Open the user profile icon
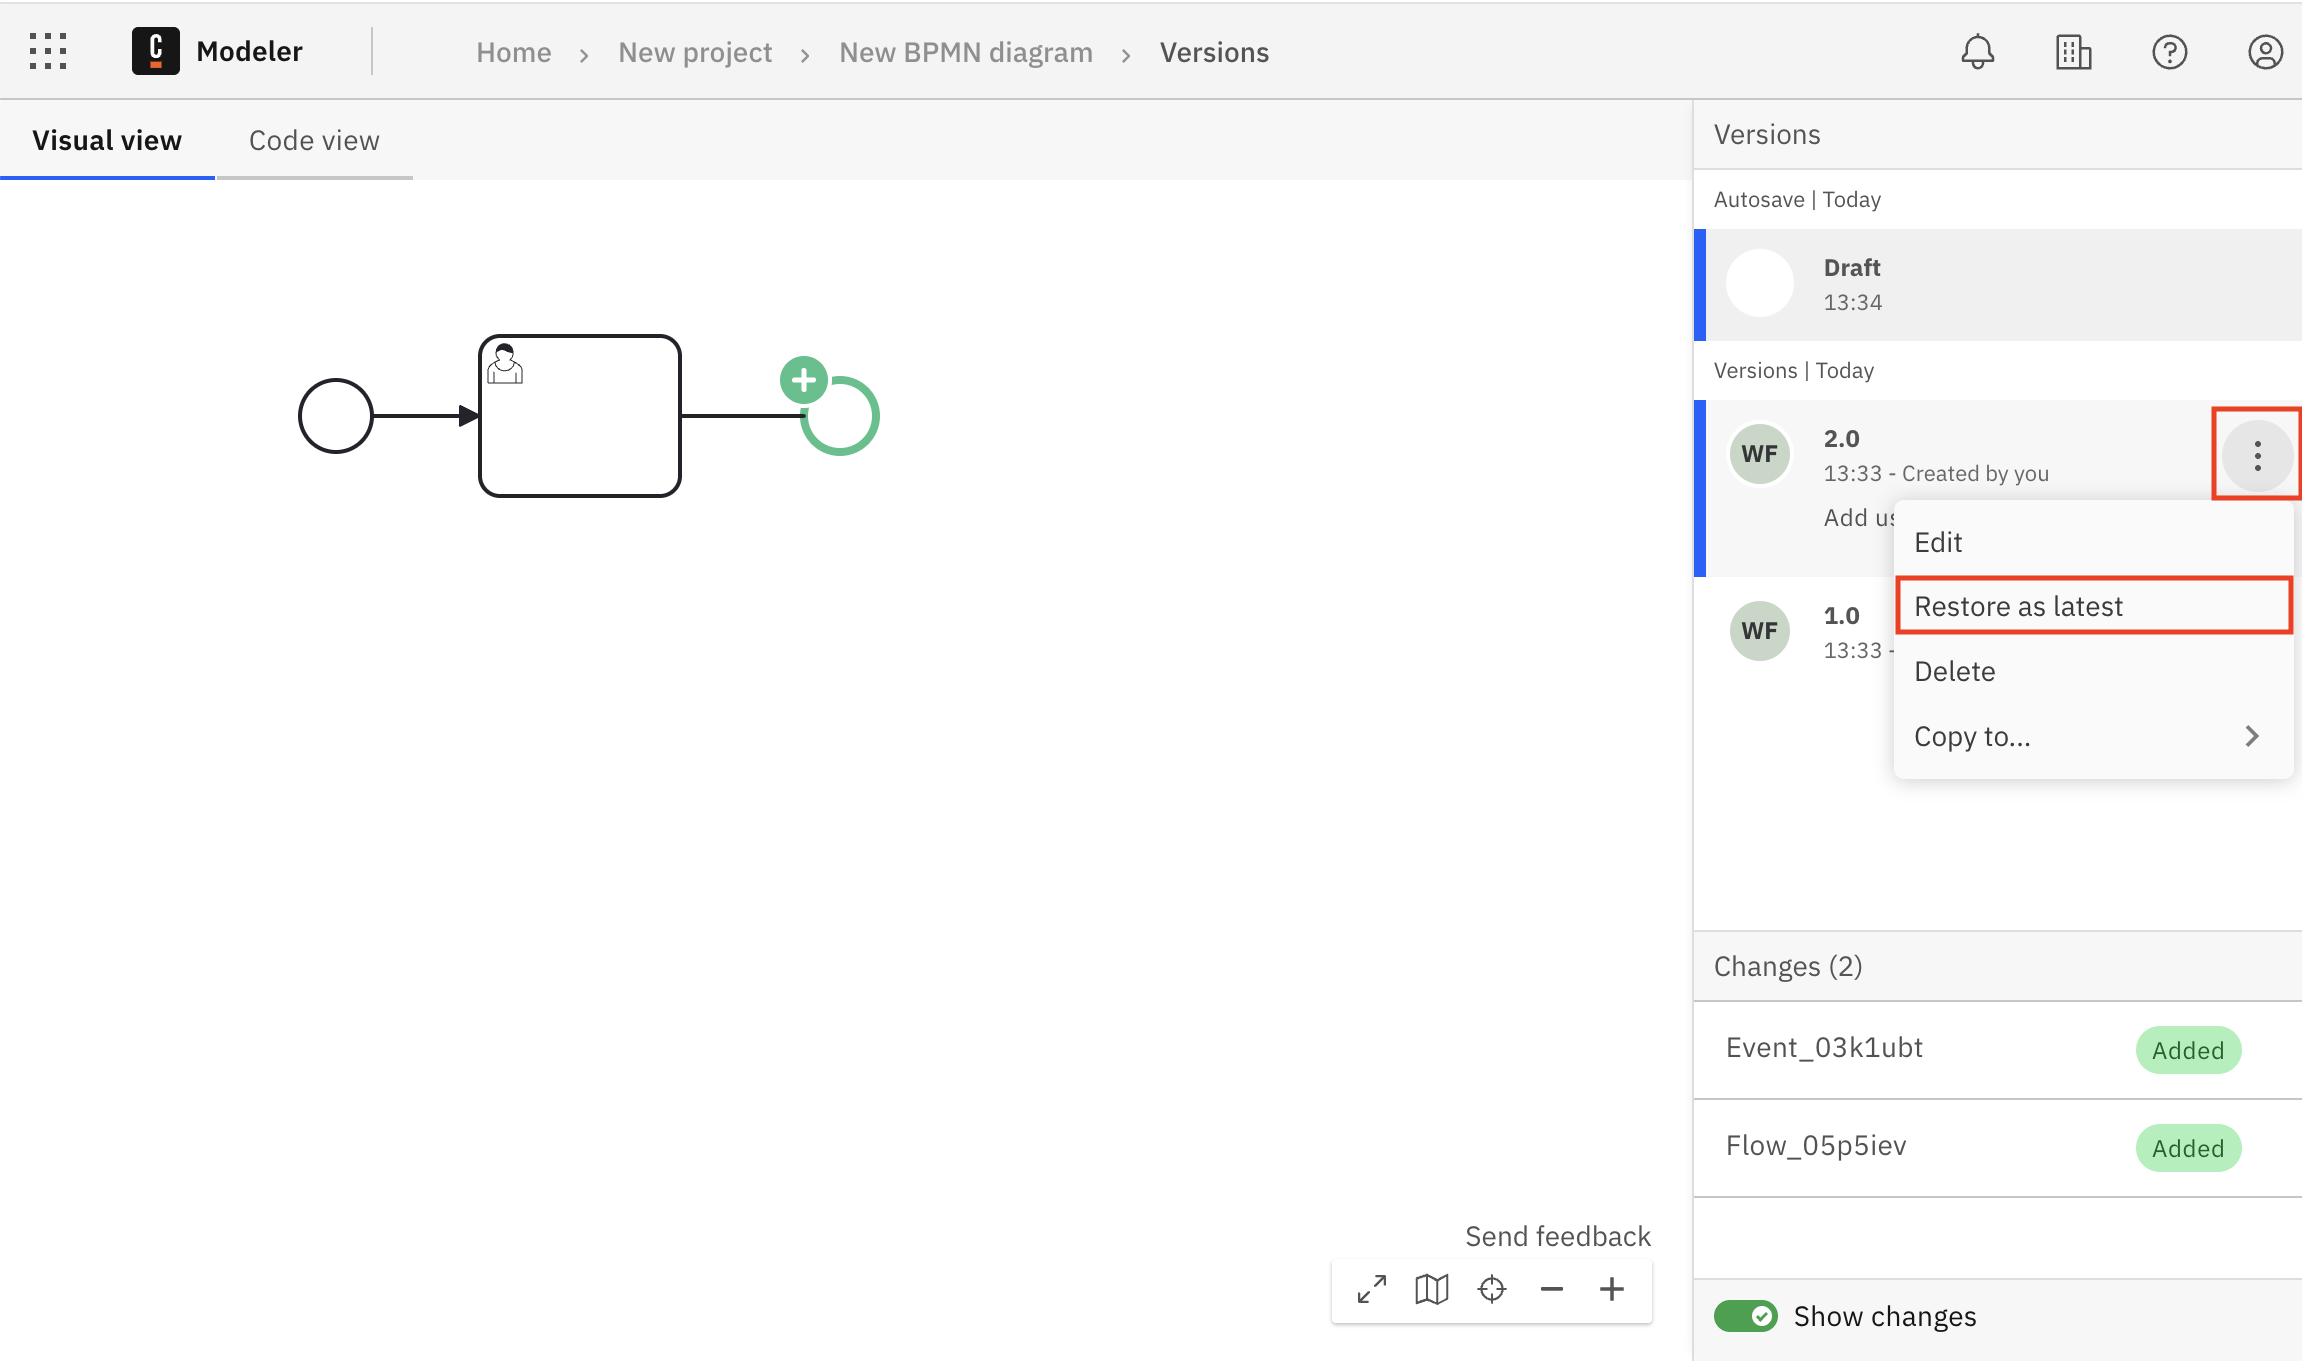The image size is (2302, 1361). coord(2265,52)
